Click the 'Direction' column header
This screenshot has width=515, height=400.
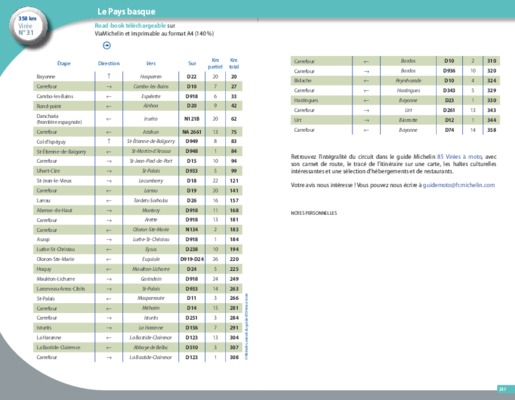(x=109, y=63)
